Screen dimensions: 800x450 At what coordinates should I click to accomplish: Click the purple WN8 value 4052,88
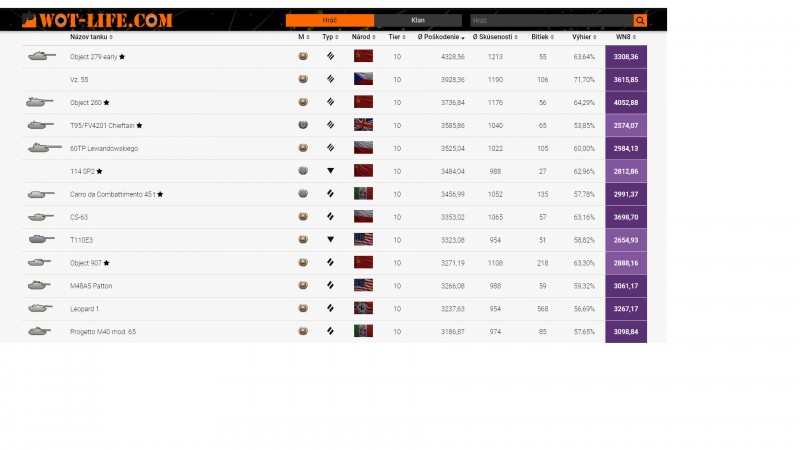coord(626,102)
